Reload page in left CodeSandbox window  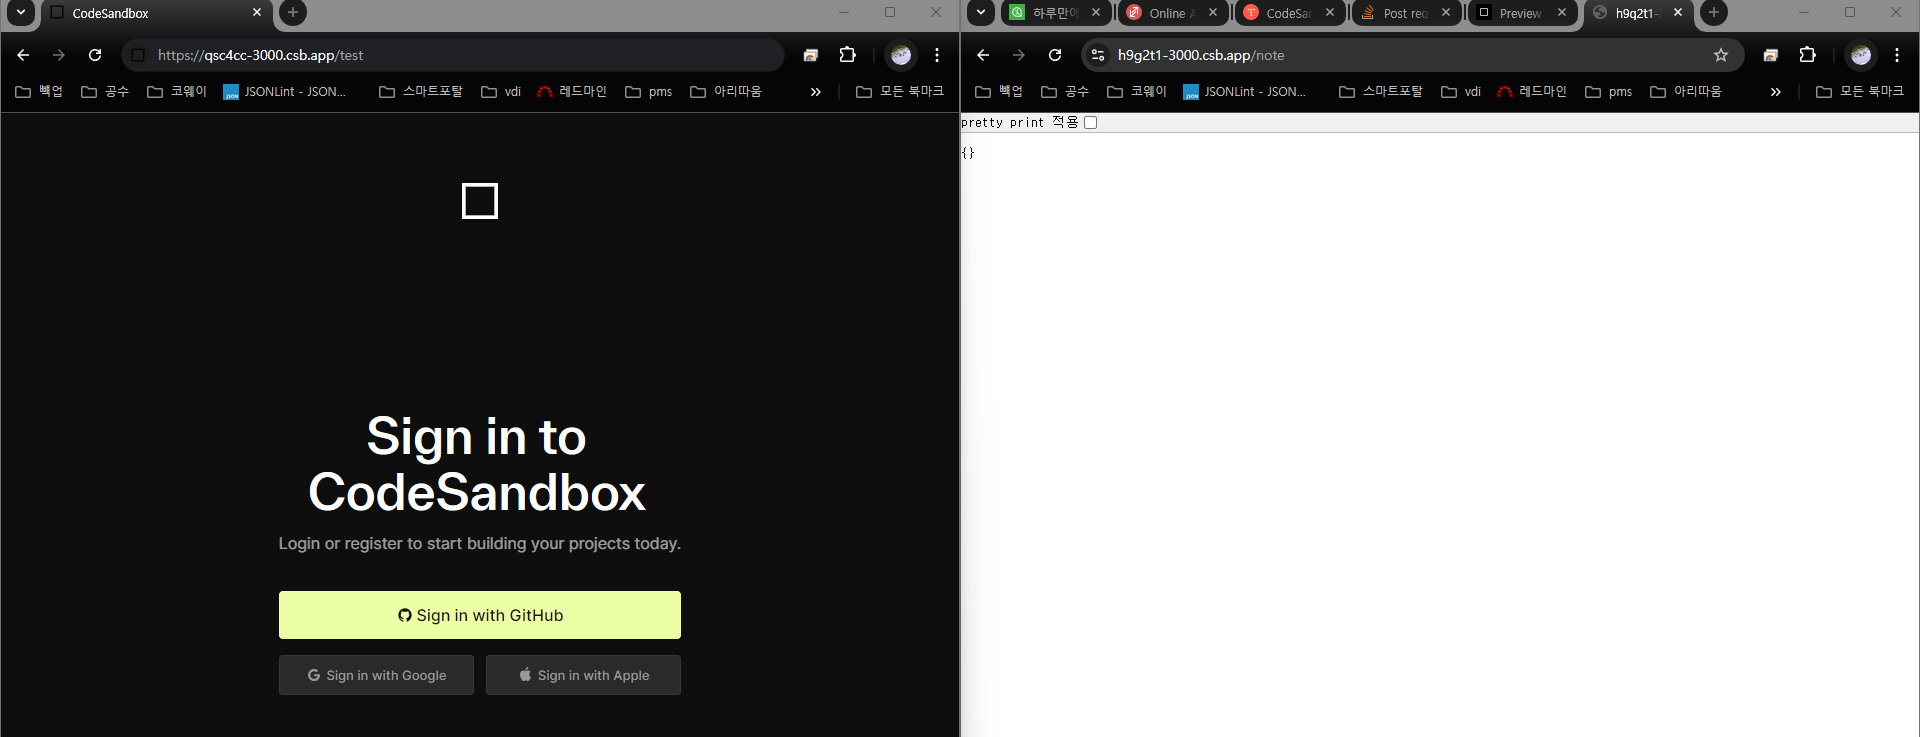(95, 55)
